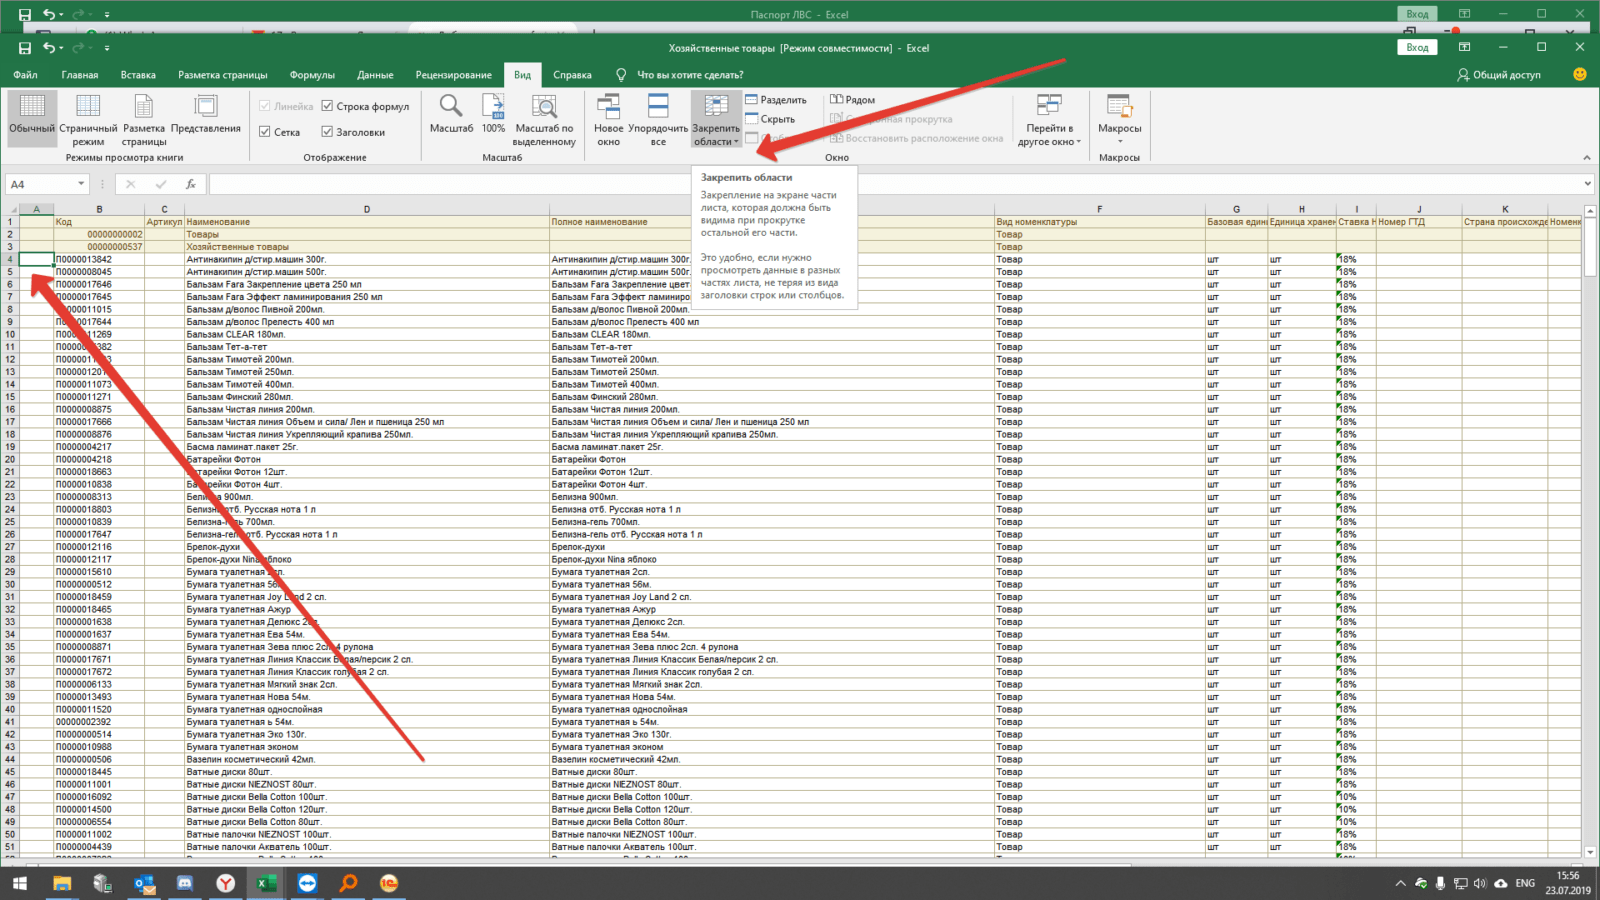Click the vertical scrollbar down arrow

[1590, 853]
